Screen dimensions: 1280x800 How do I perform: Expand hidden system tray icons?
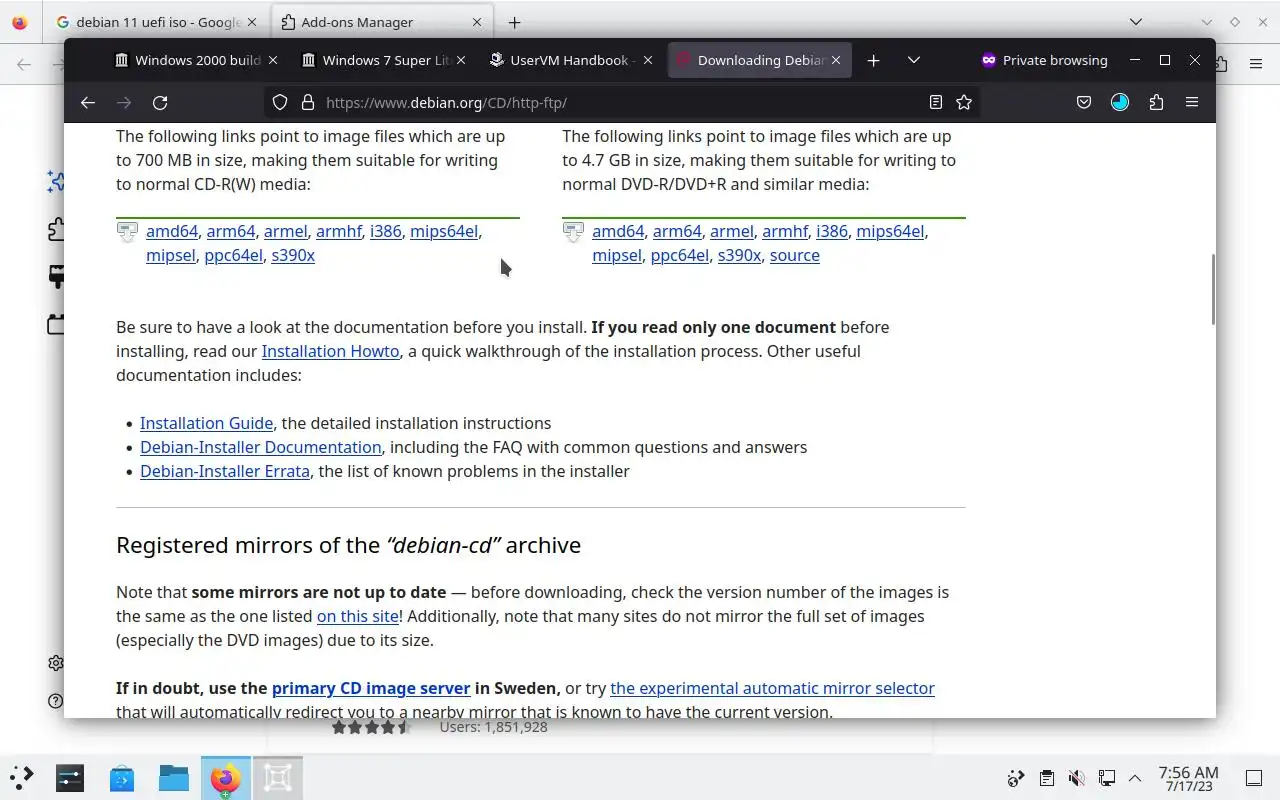[1135, 778]
